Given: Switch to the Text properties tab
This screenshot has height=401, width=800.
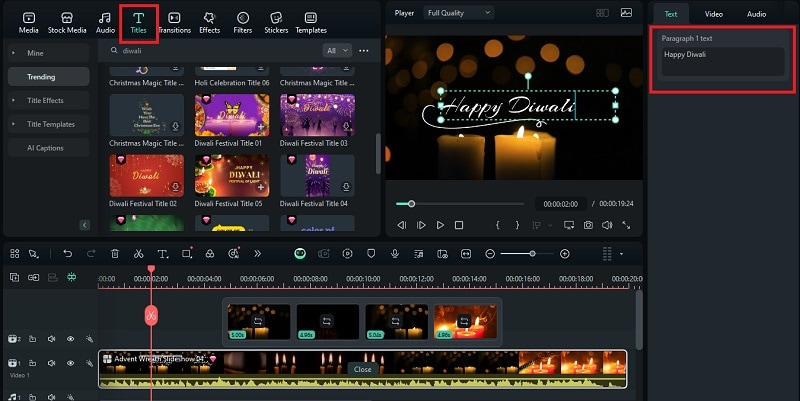Looking at the screenshot, I should tap(670, 14).
